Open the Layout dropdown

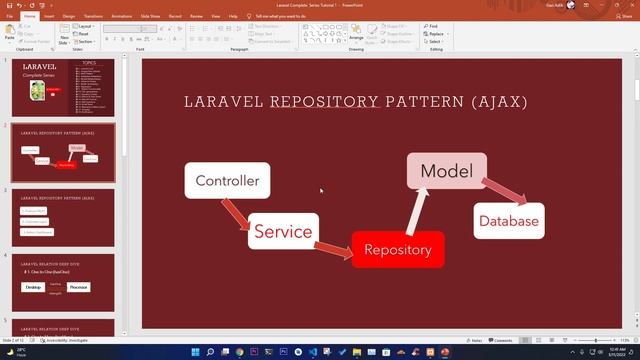(84, 26)
